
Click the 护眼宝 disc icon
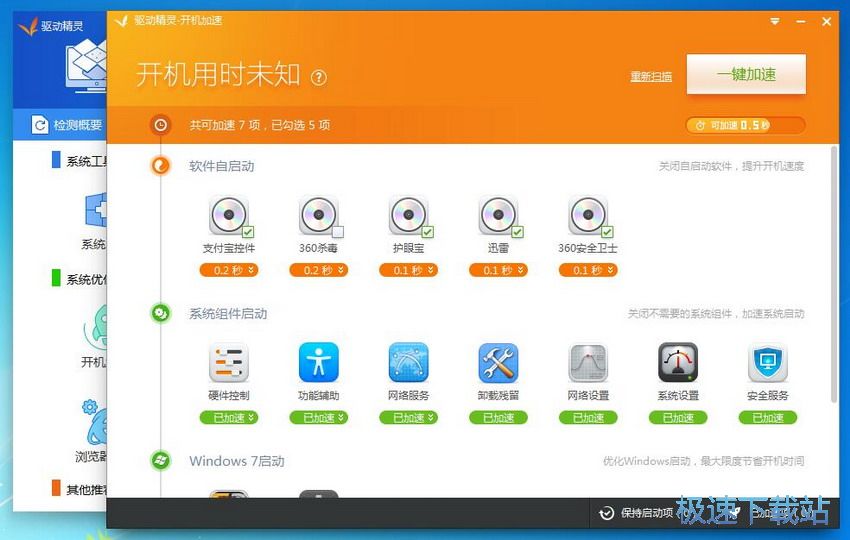pos(408,215)
